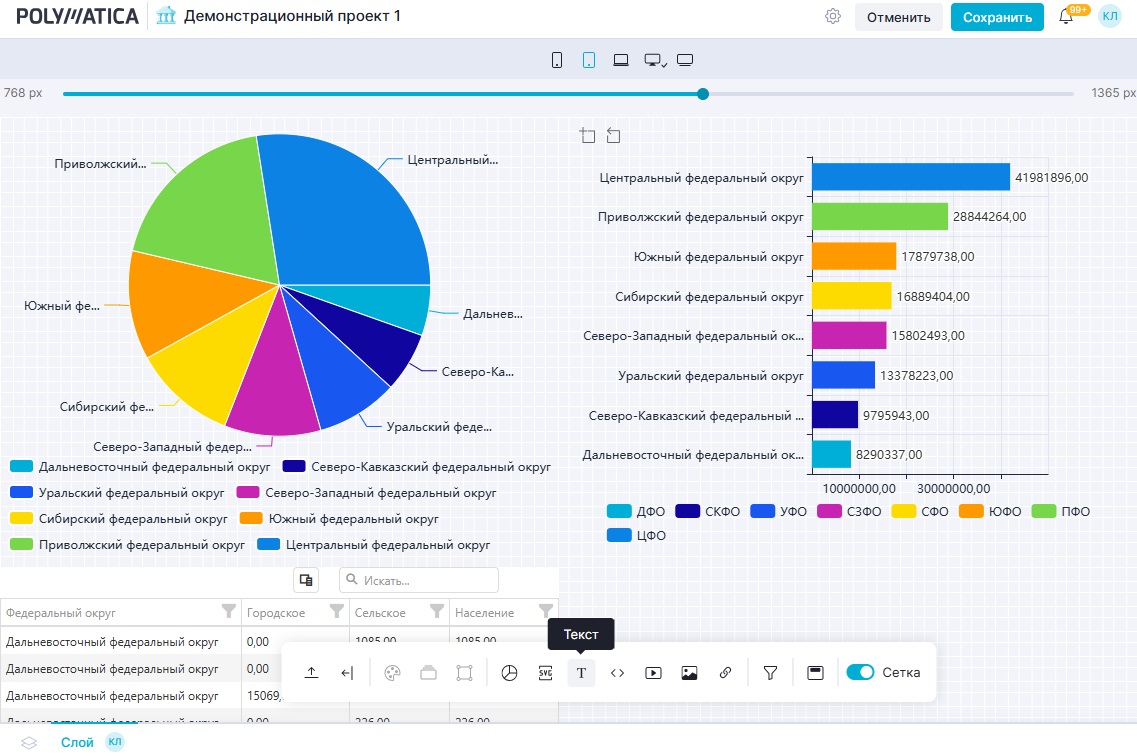
Task: Click the Сохранить button
Action: tap(997, 17)
